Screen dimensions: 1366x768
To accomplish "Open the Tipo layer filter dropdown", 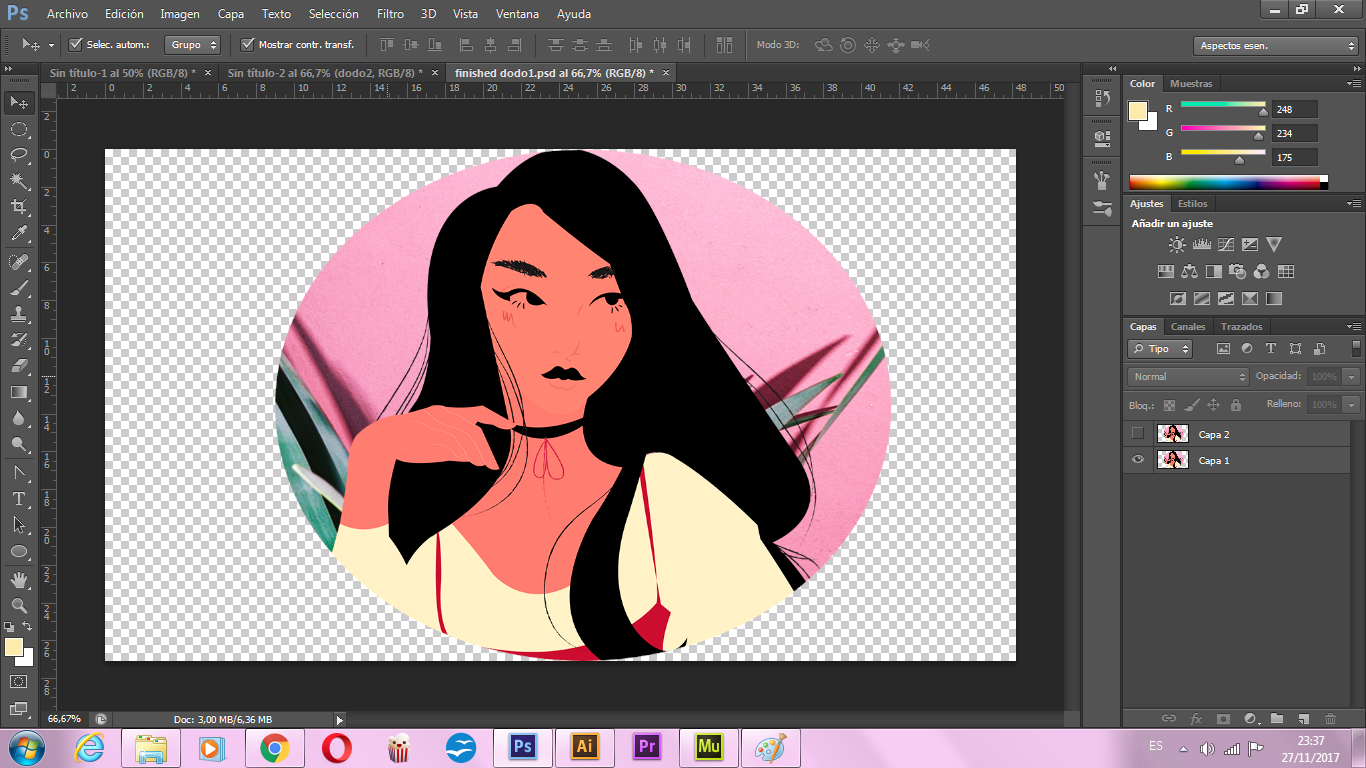I will coord(1160,349).
